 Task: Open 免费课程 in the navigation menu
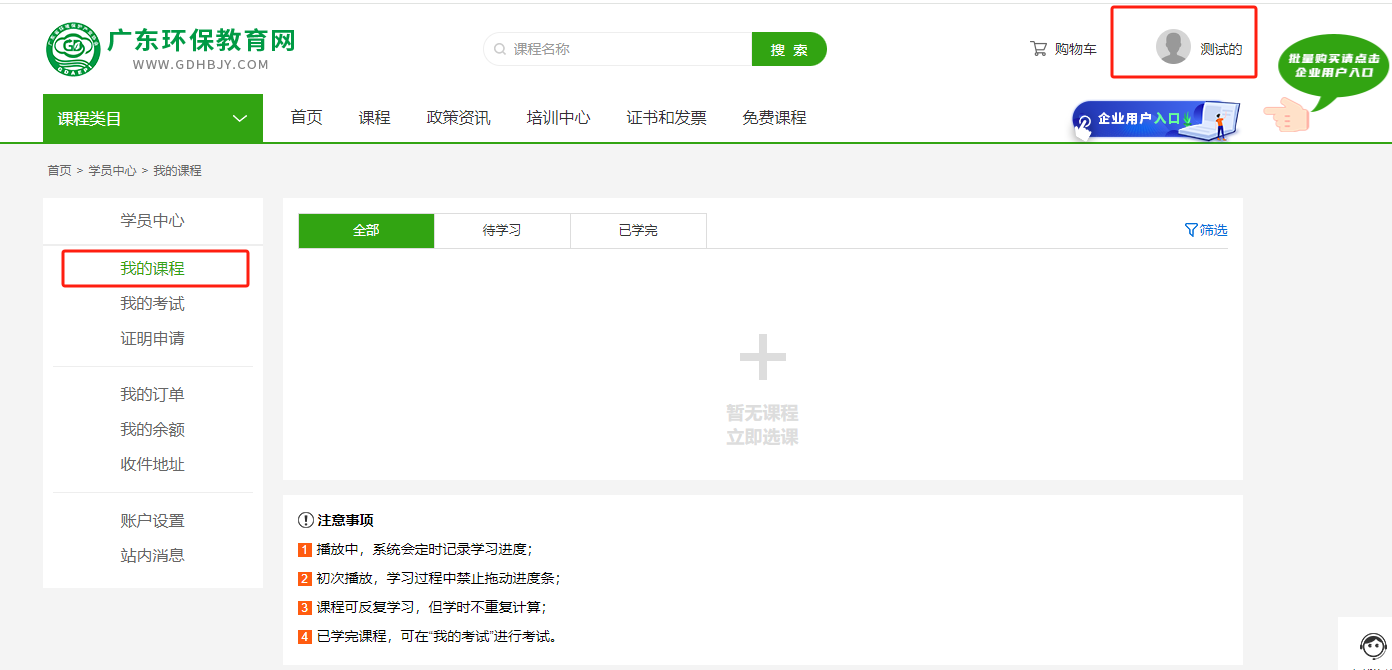click(773, 118)
